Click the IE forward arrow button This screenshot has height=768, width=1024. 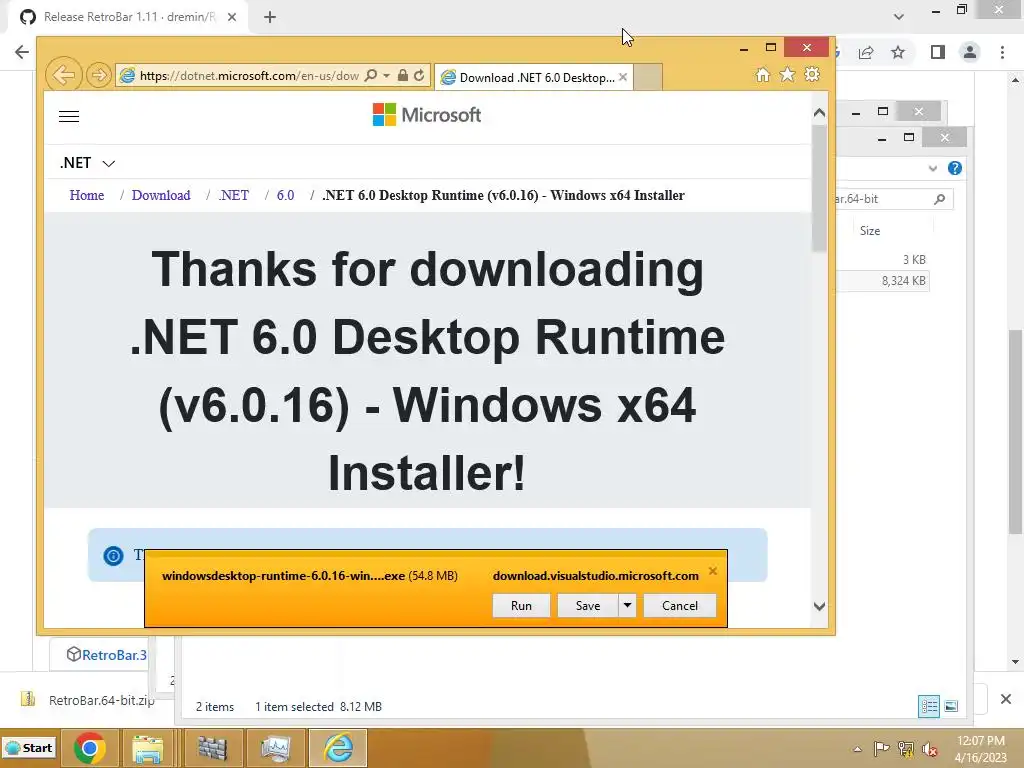(99, 75)
